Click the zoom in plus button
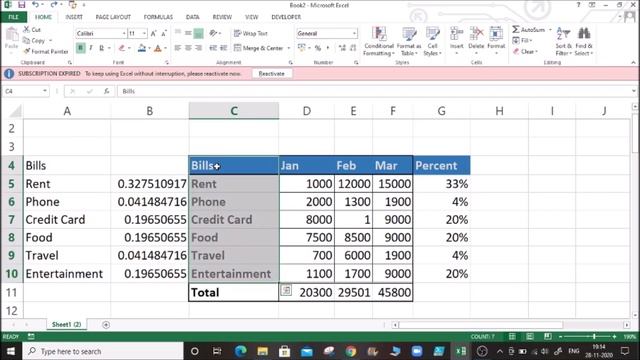Image resolution: width=640 pixels, height=360 pixels. click(614, 337)
